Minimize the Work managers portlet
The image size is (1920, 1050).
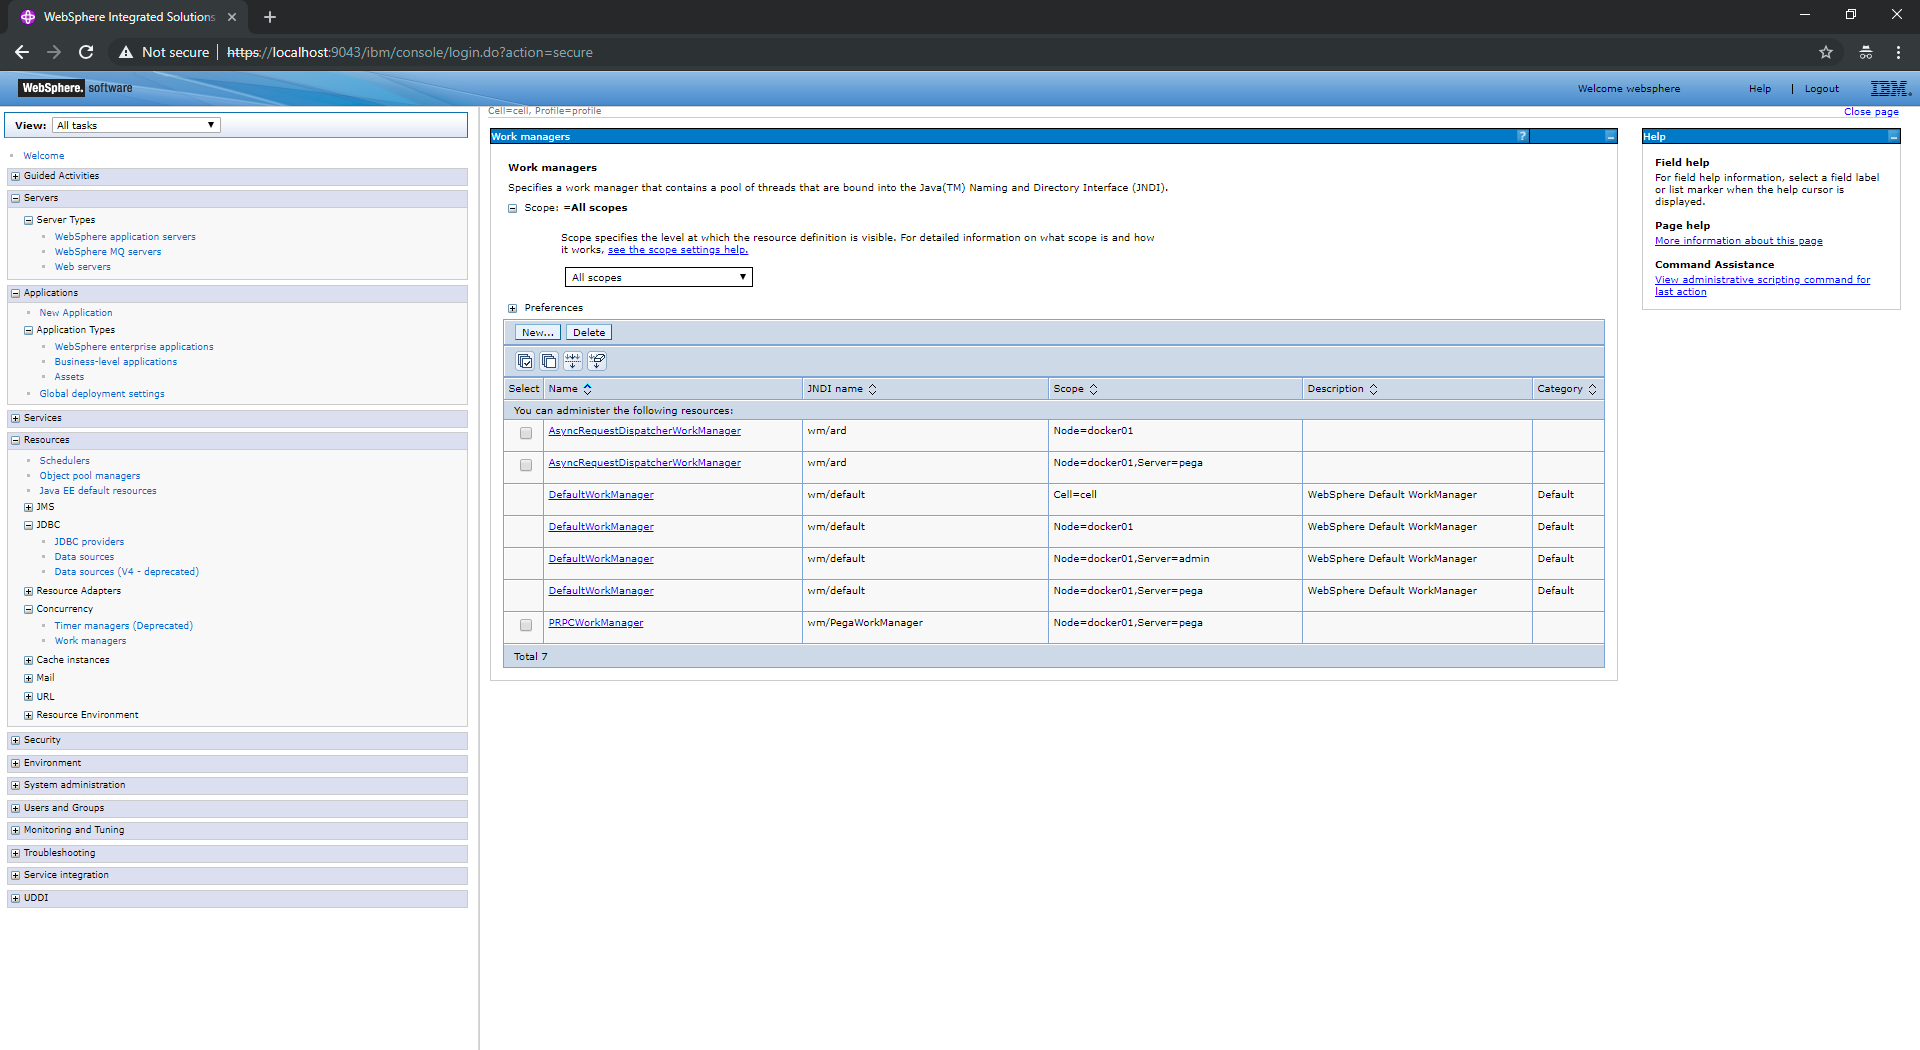click(x=1610, y=136)
